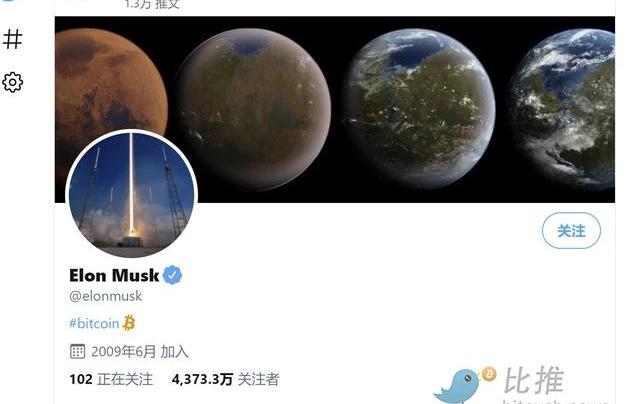
Task: Click the half-terraformed brown-green planet in banner
Action: pos(254,109)
